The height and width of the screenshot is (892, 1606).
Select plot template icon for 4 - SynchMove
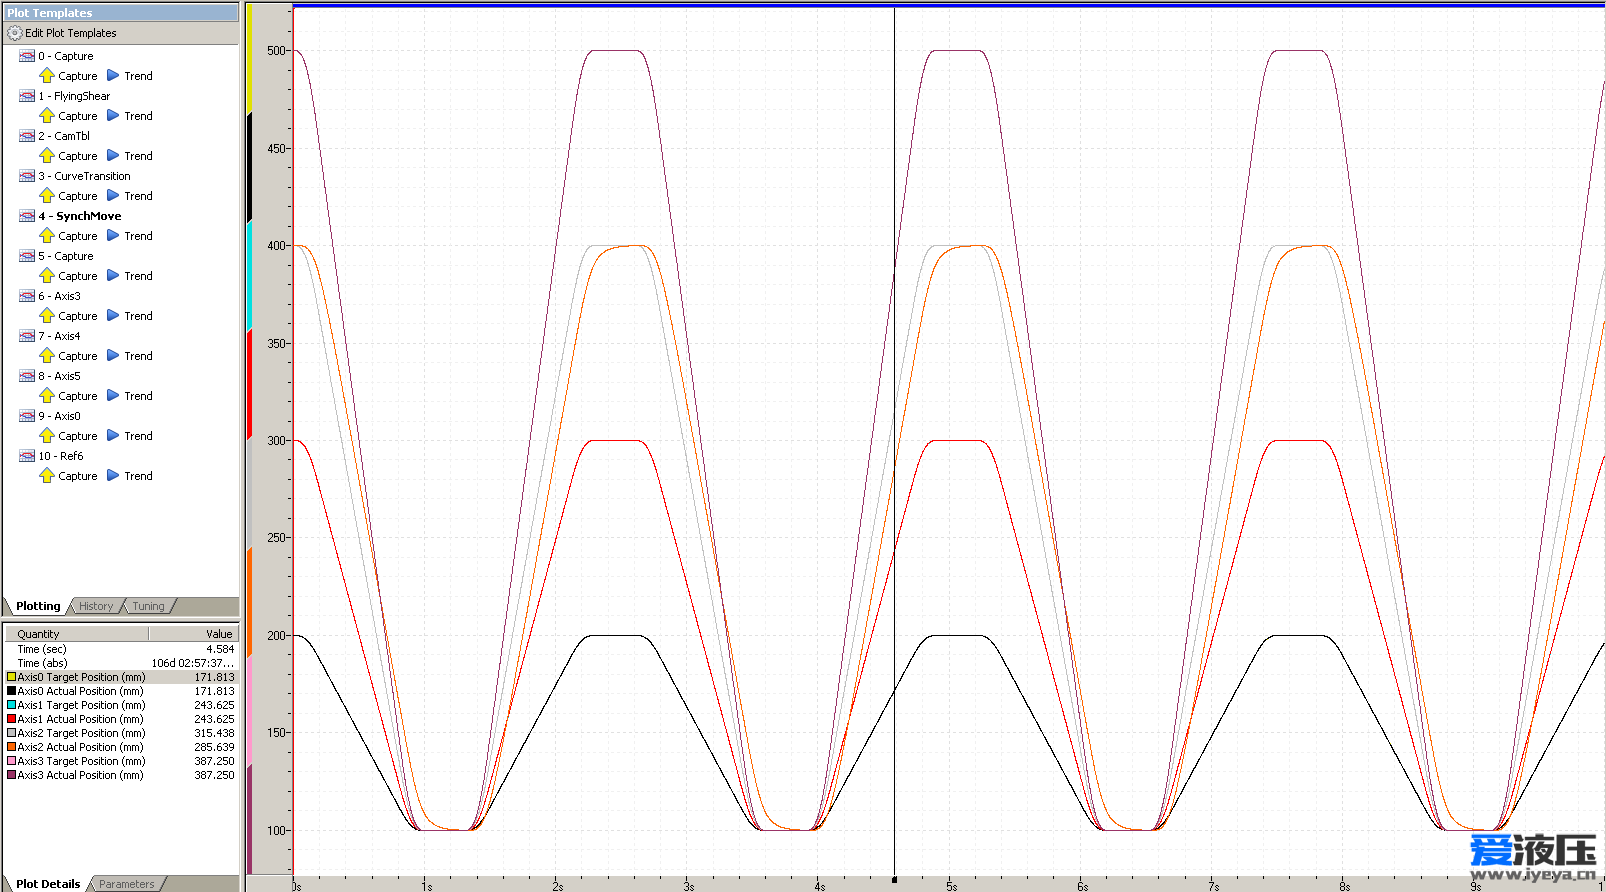point(27,216)
